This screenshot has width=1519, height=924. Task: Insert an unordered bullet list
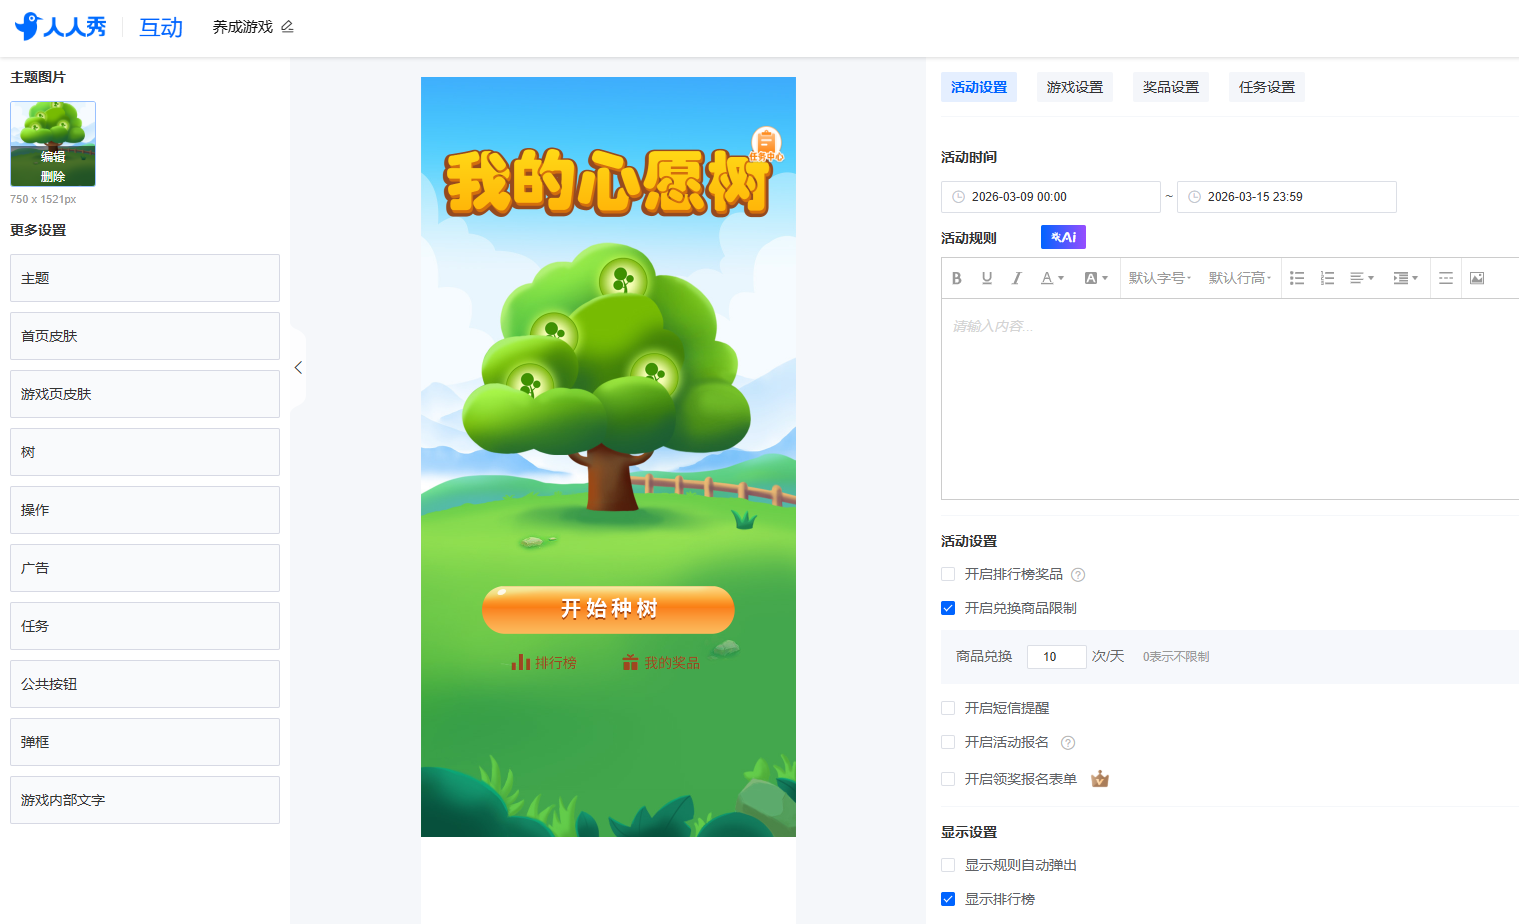(1297, 278)
